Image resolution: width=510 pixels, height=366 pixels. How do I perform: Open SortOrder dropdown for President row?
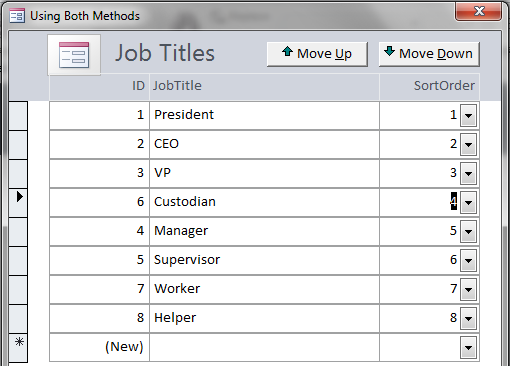click(468, 115)
